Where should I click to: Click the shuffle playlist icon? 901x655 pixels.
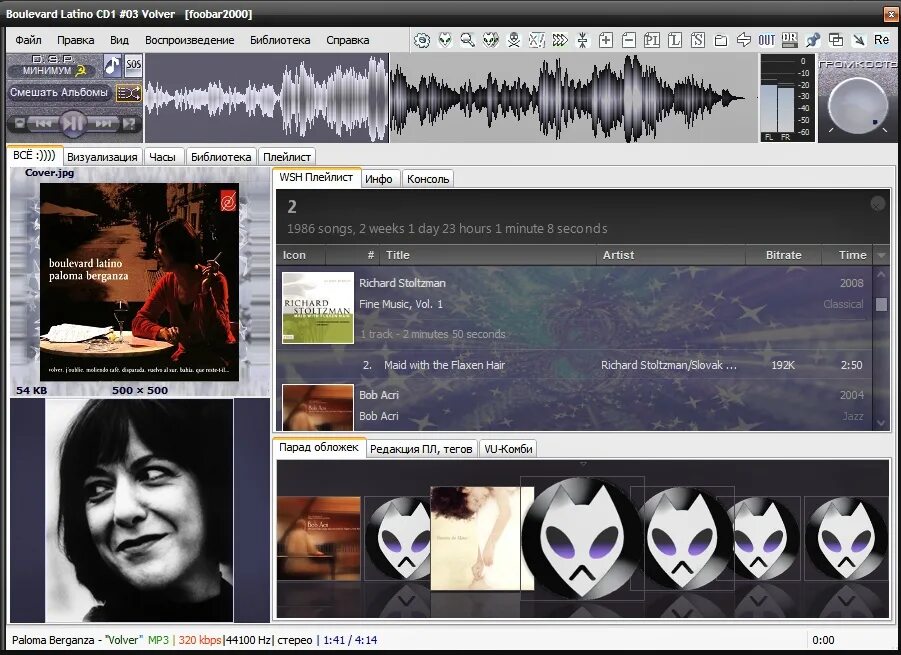(x=128, y=93)
